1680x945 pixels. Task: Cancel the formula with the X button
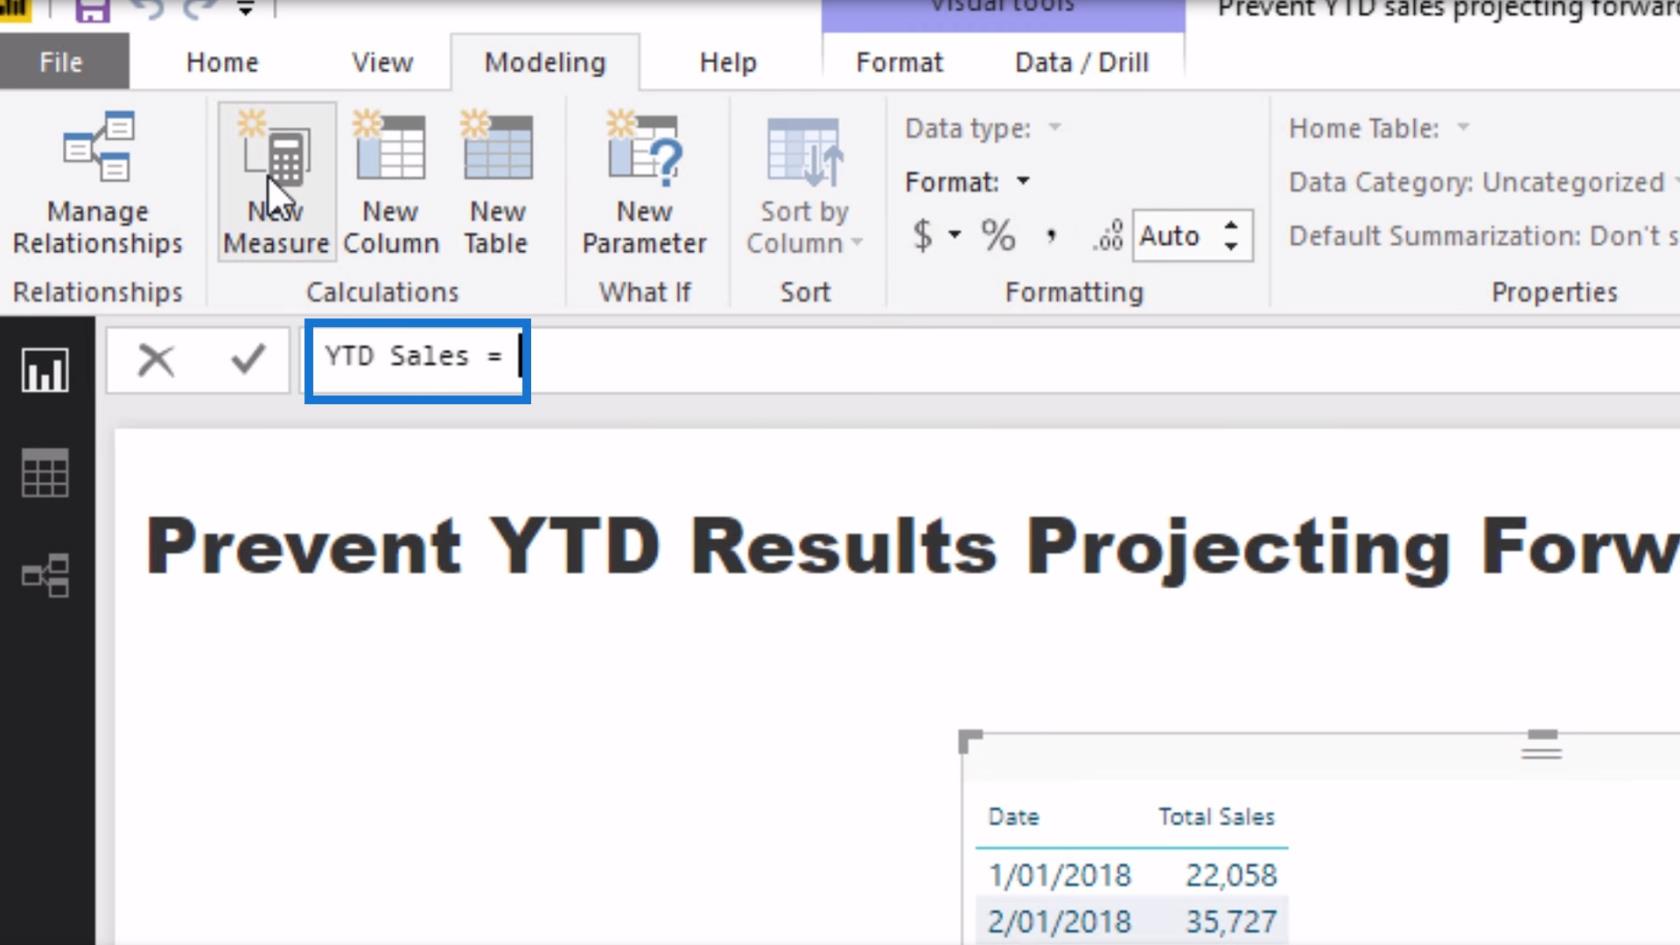click(x=156, y=359)
